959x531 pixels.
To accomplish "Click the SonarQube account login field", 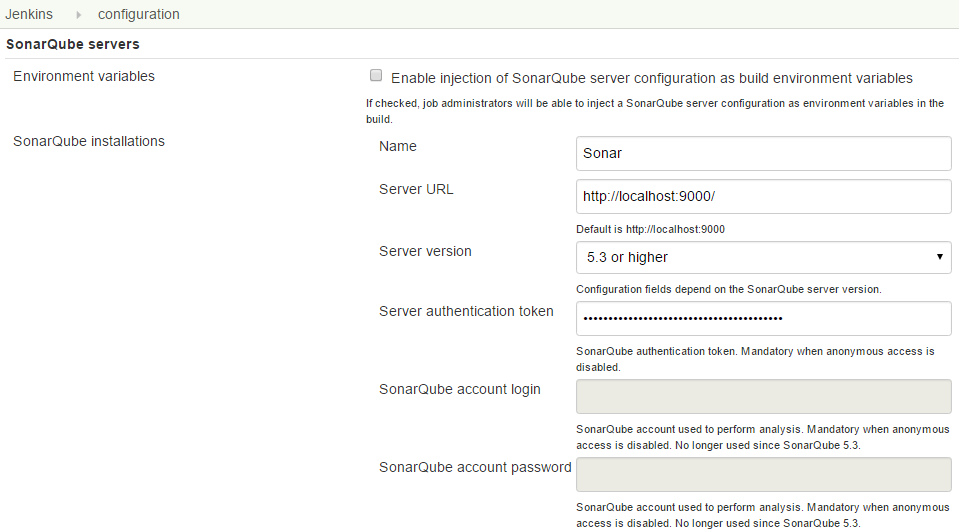I will [x=763, y=396].
